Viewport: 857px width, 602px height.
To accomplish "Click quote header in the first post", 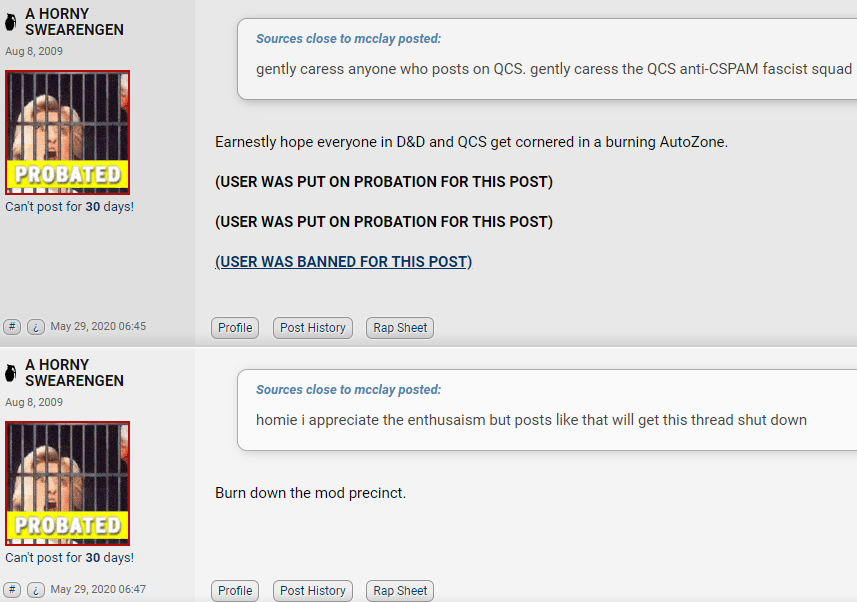I will point(348,39).
